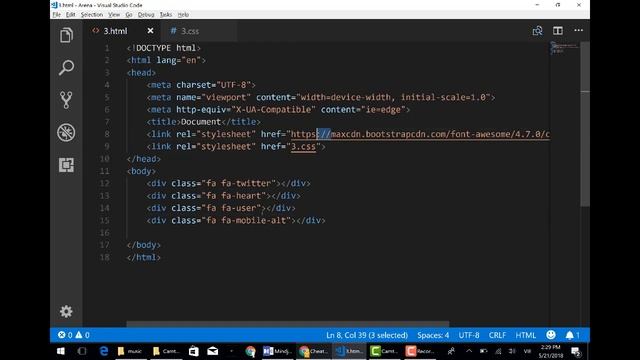Switch to the Chrome Cheat window in the taskbar
The image size is (640, 360).
(313, 351)
